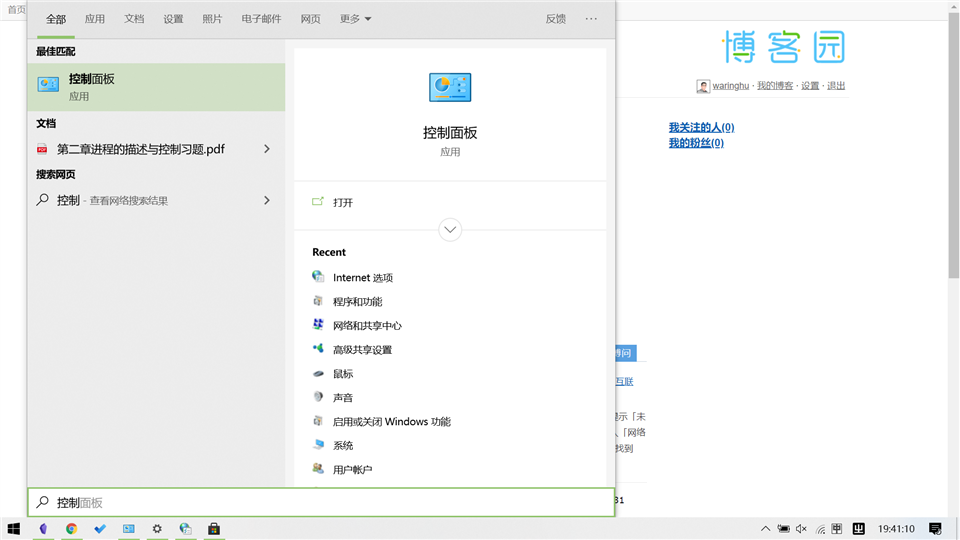Switch to the 全部 search tab

coord(56,19)
